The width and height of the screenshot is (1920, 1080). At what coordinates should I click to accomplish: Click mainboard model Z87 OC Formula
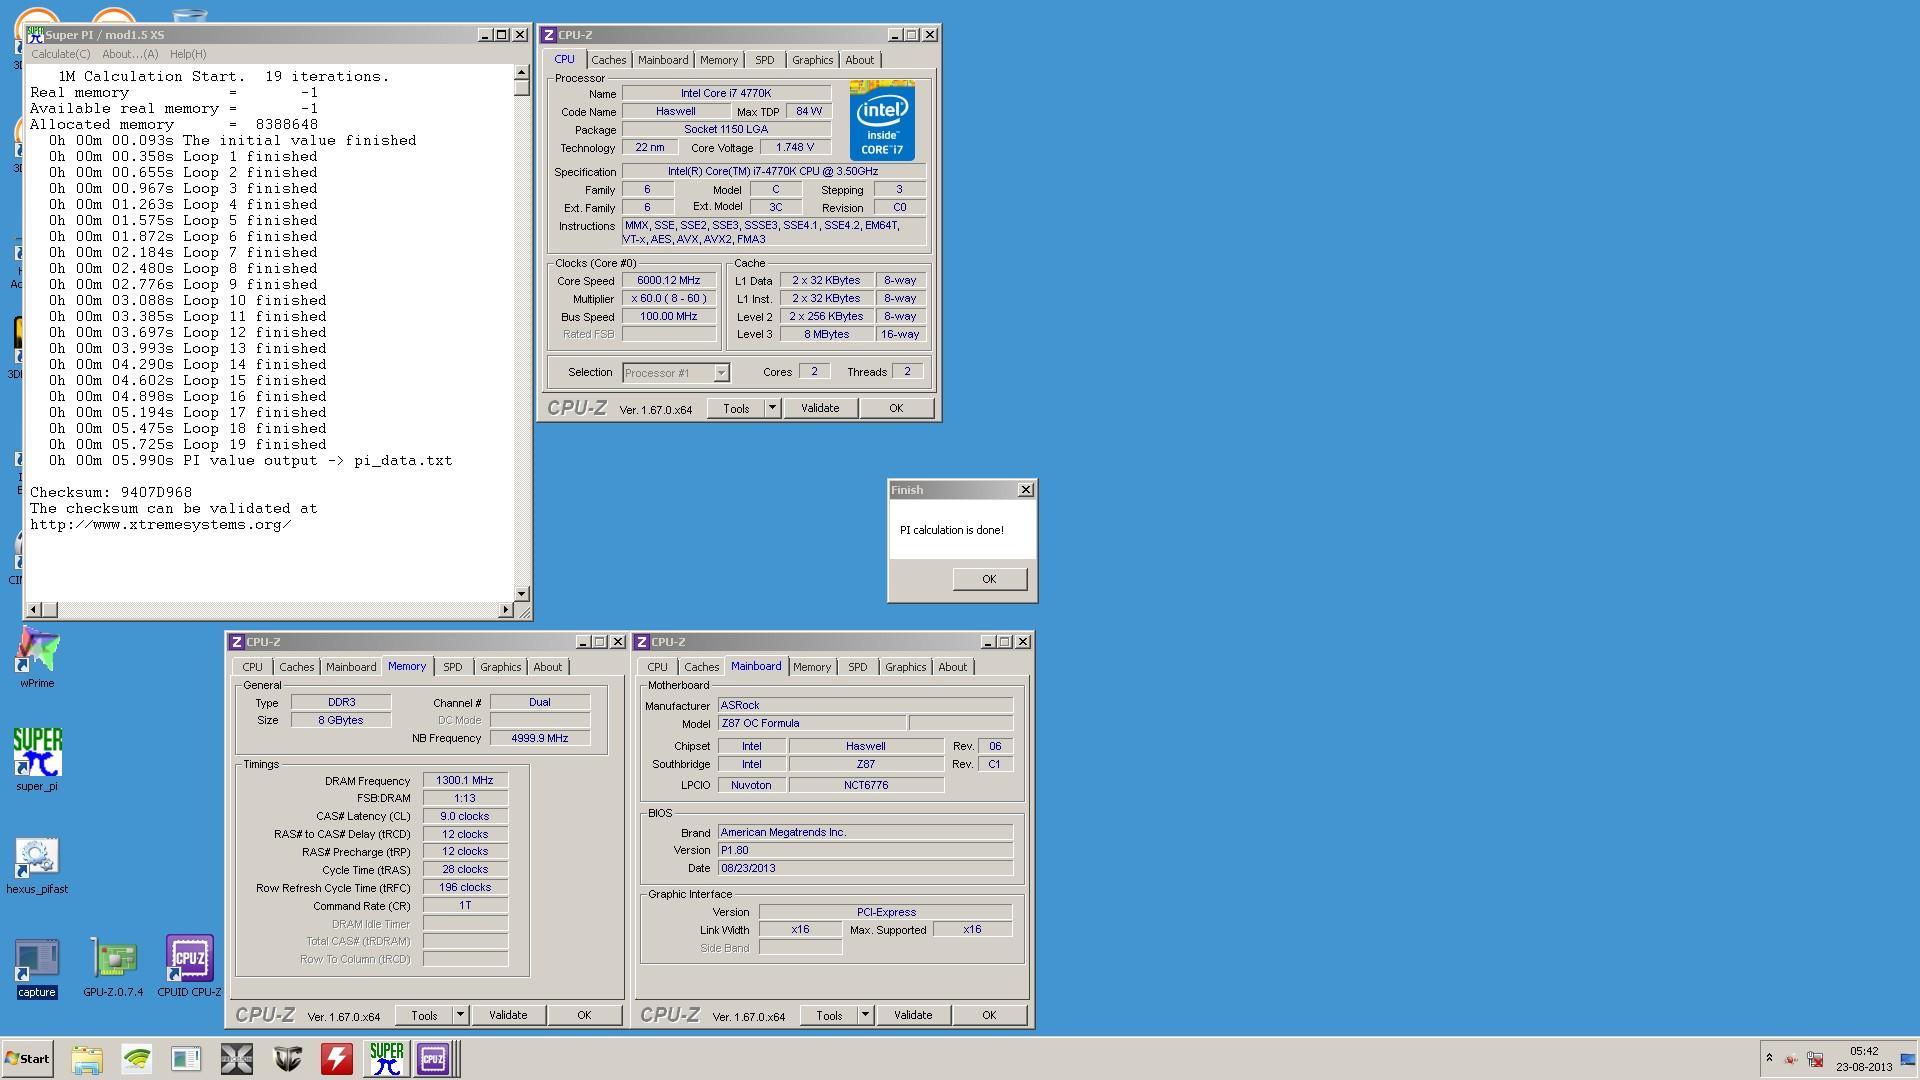point(812,724)
